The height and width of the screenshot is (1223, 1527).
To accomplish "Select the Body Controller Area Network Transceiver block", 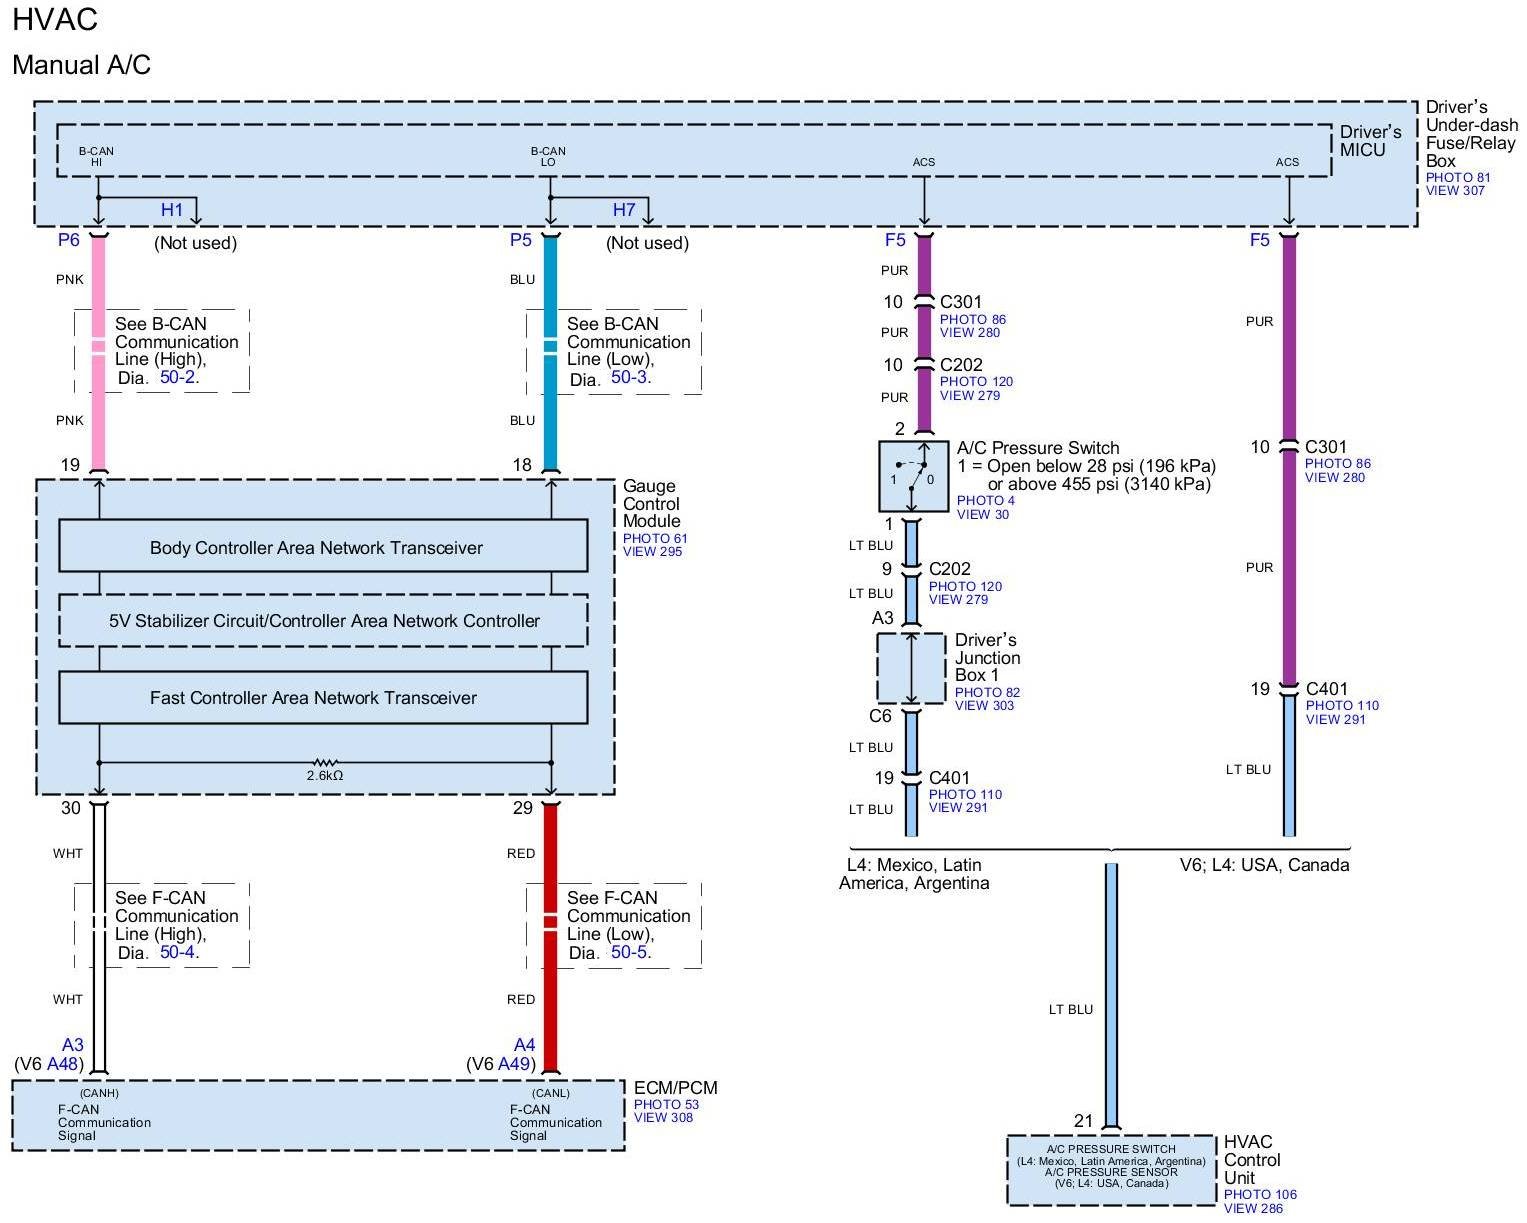I will 323,546.
